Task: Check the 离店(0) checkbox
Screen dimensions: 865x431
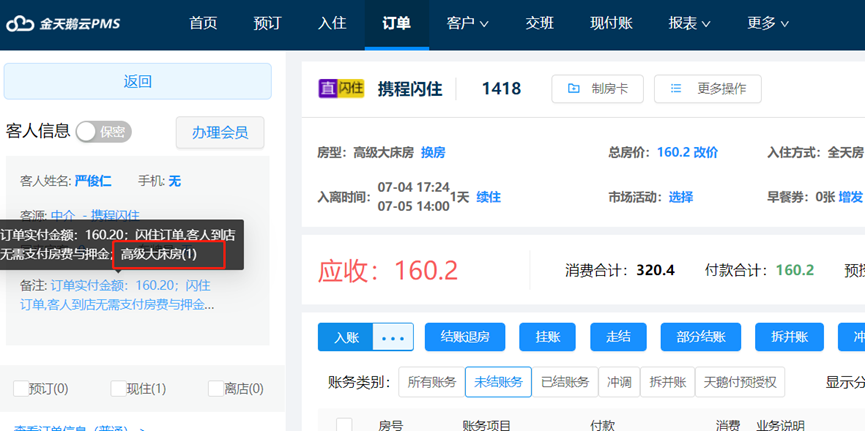Action: pyautogui.click(x=216, y=389)
